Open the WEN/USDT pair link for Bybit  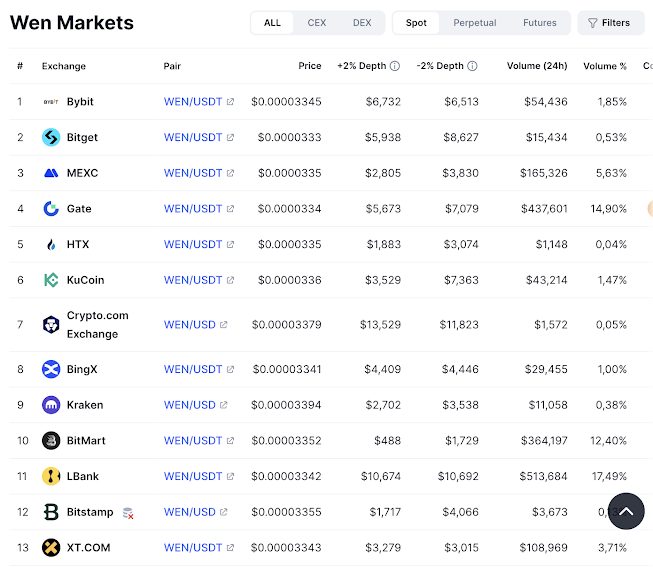tap(193, 102)
